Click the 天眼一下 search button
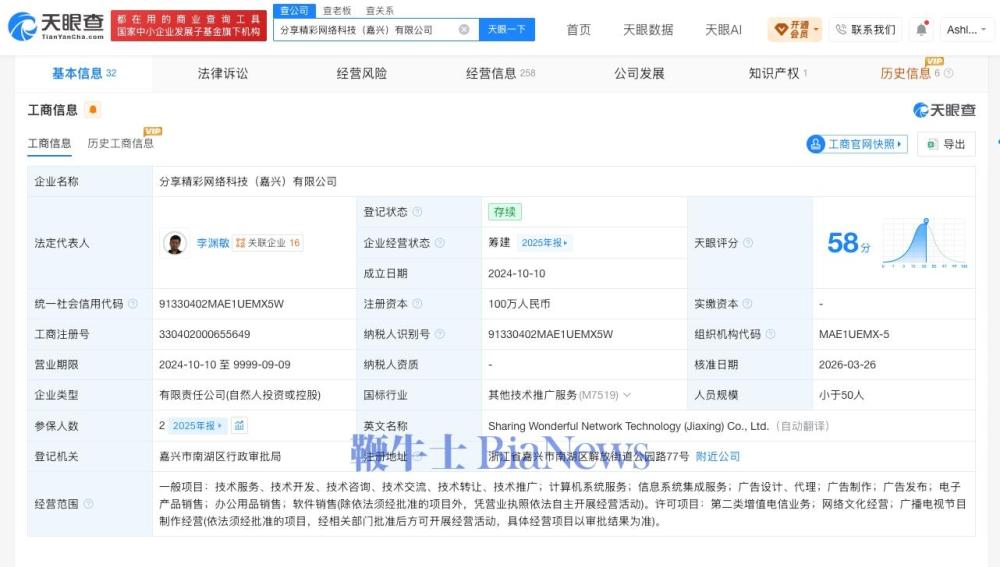The image size is (1000, 567). (x=507, y=29)
